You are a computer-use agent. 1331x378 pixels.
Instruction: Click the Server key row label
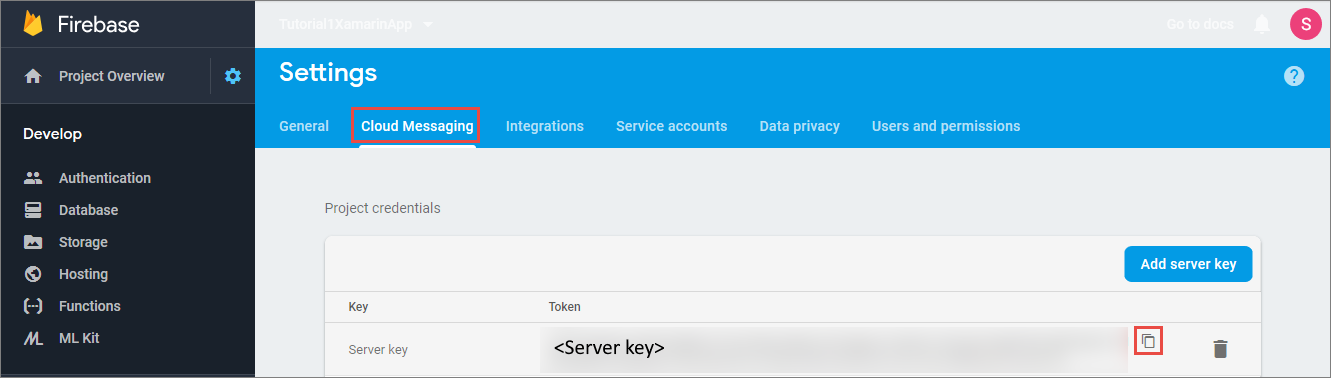pyautogui.click(x=378, y=350)
